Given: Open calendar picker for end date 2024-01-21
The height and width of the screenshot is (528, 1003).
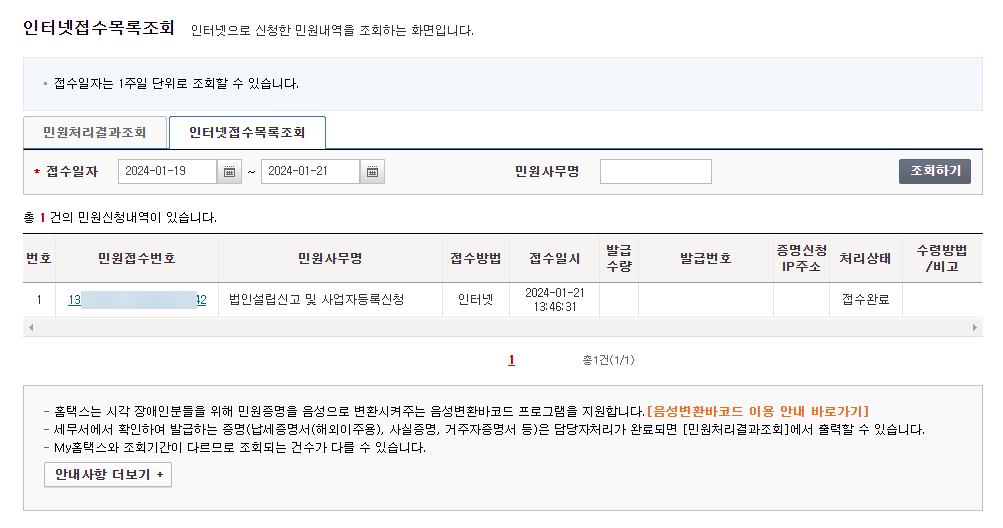Looking at the screenshot, I should [x=372, y=172].
